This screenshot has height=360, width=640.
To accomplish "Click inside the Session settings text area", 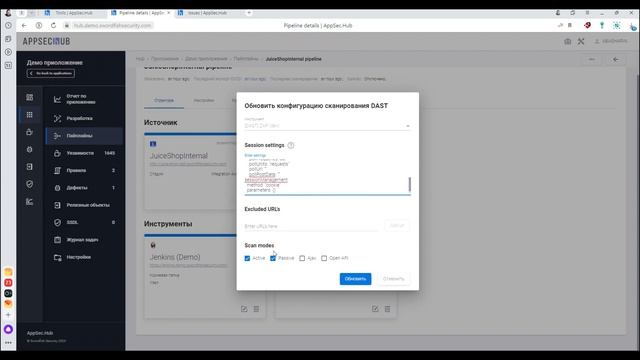I will [326, 176].
